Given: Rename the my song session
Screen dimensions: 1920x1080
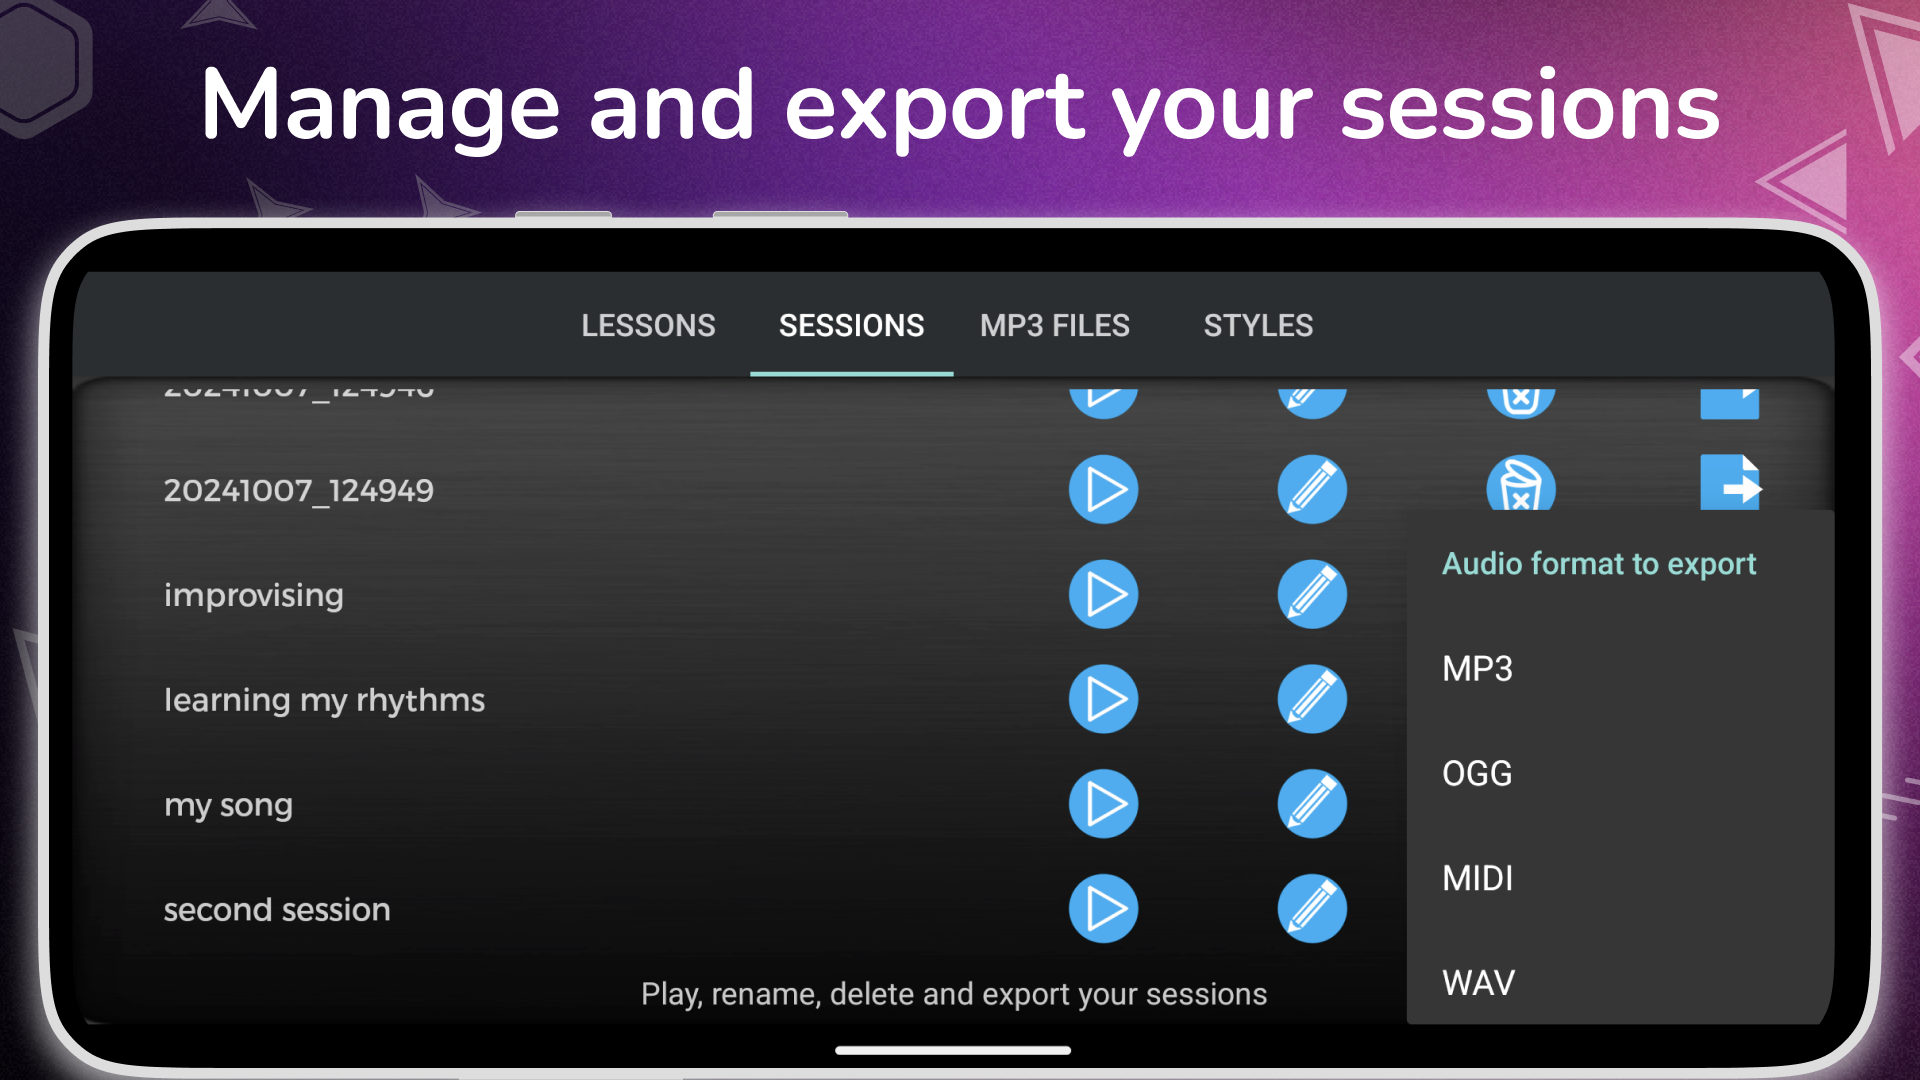Looking at the screenshot, I should pos(1311,804).
